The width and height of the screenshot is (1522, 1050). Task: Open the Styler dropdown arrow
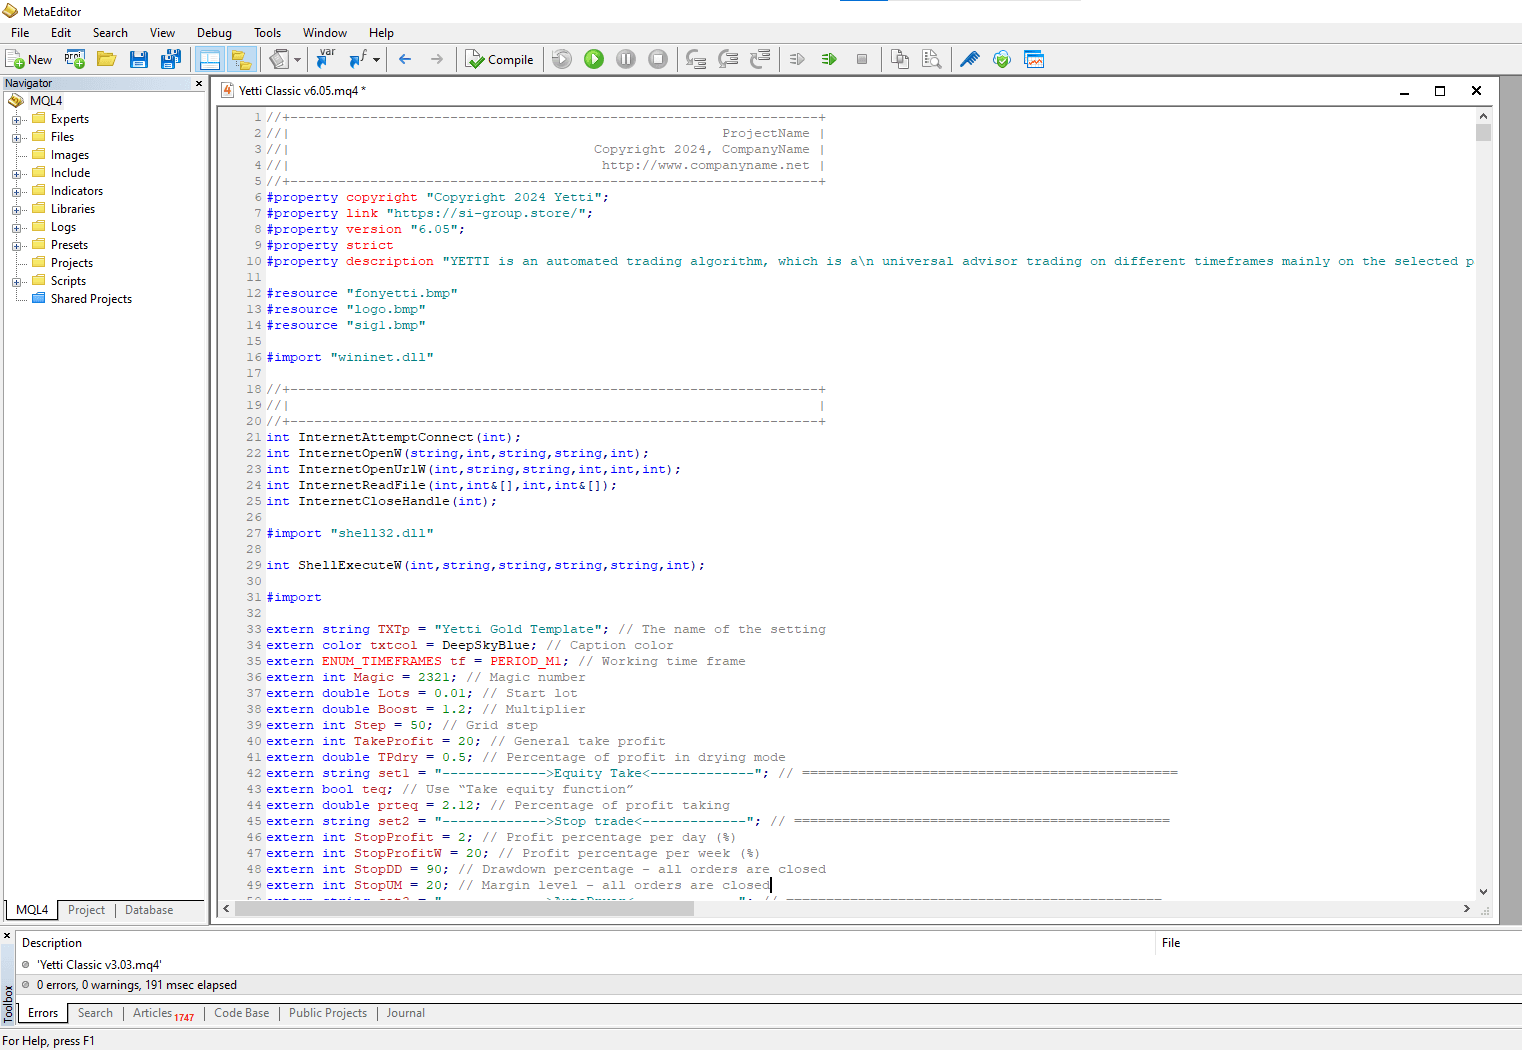297,60
